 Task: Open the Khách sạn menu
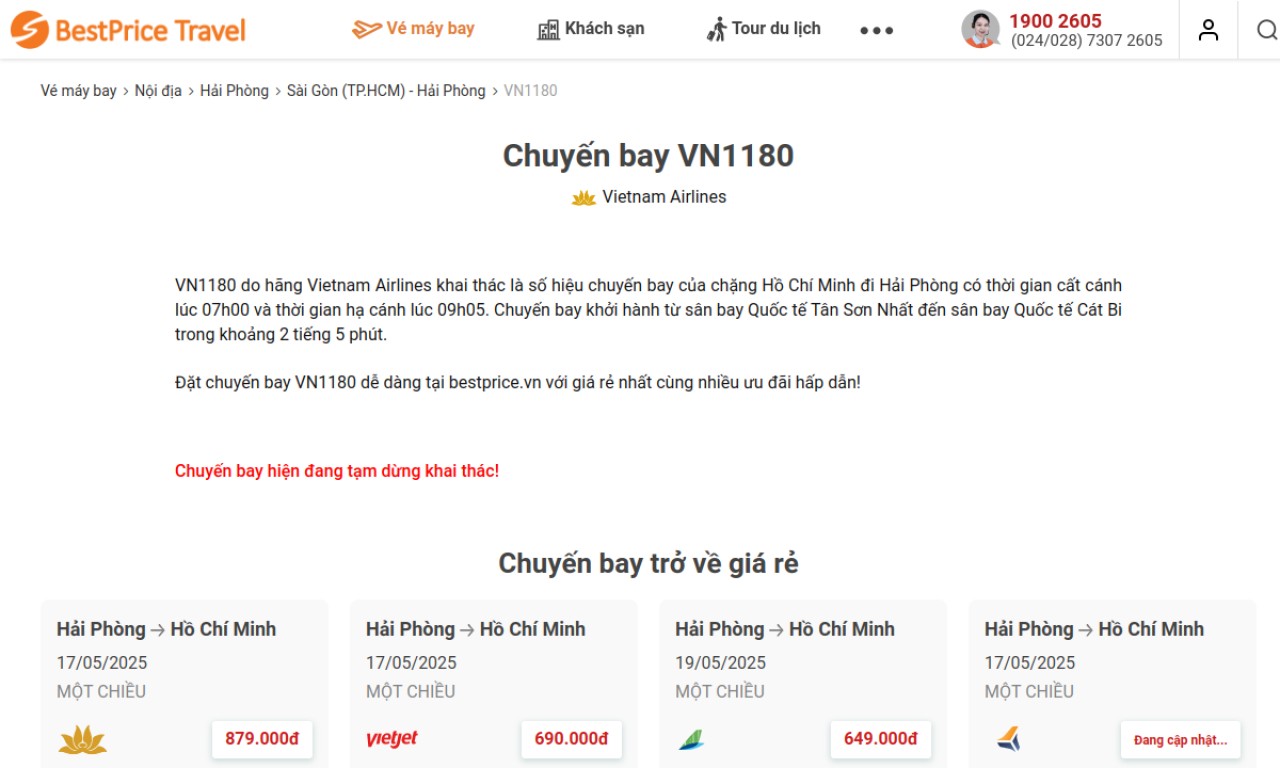pyautogui.click(x=591, y=29)
